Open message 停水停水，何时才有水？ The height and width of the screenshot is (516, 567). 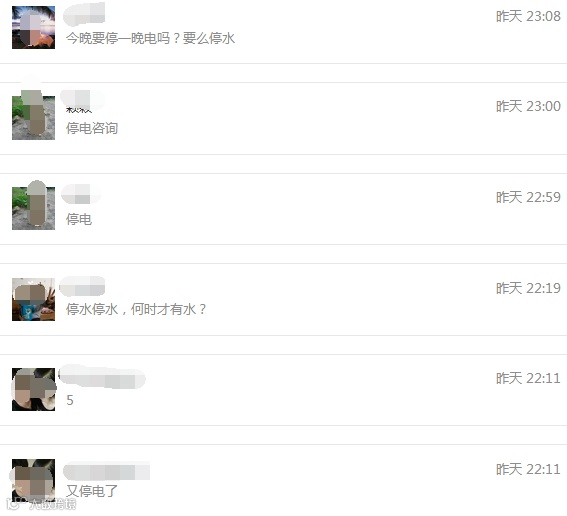[136, 309]
